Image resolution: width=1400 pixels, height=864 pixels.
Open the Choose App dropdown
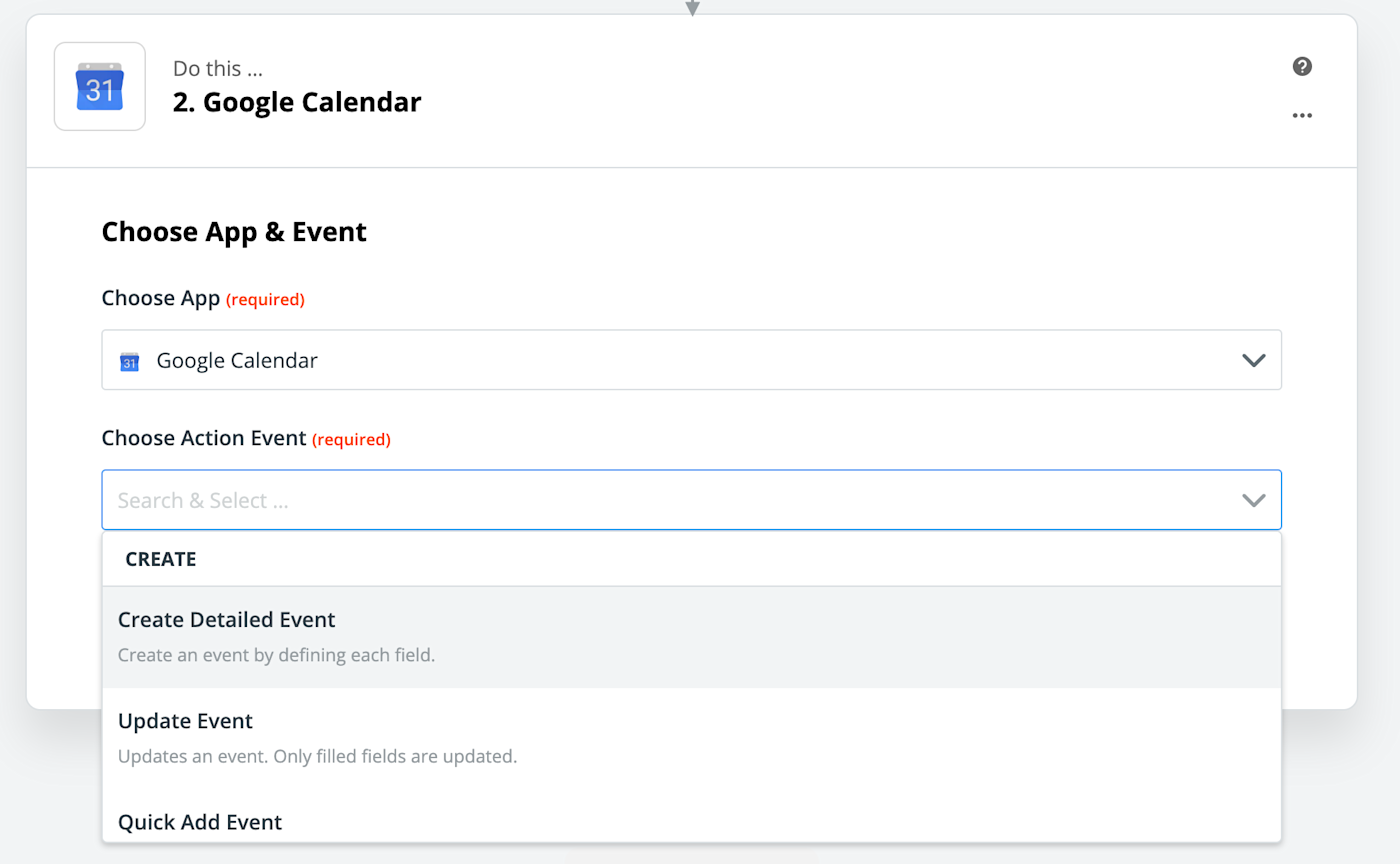pos(690,360)
